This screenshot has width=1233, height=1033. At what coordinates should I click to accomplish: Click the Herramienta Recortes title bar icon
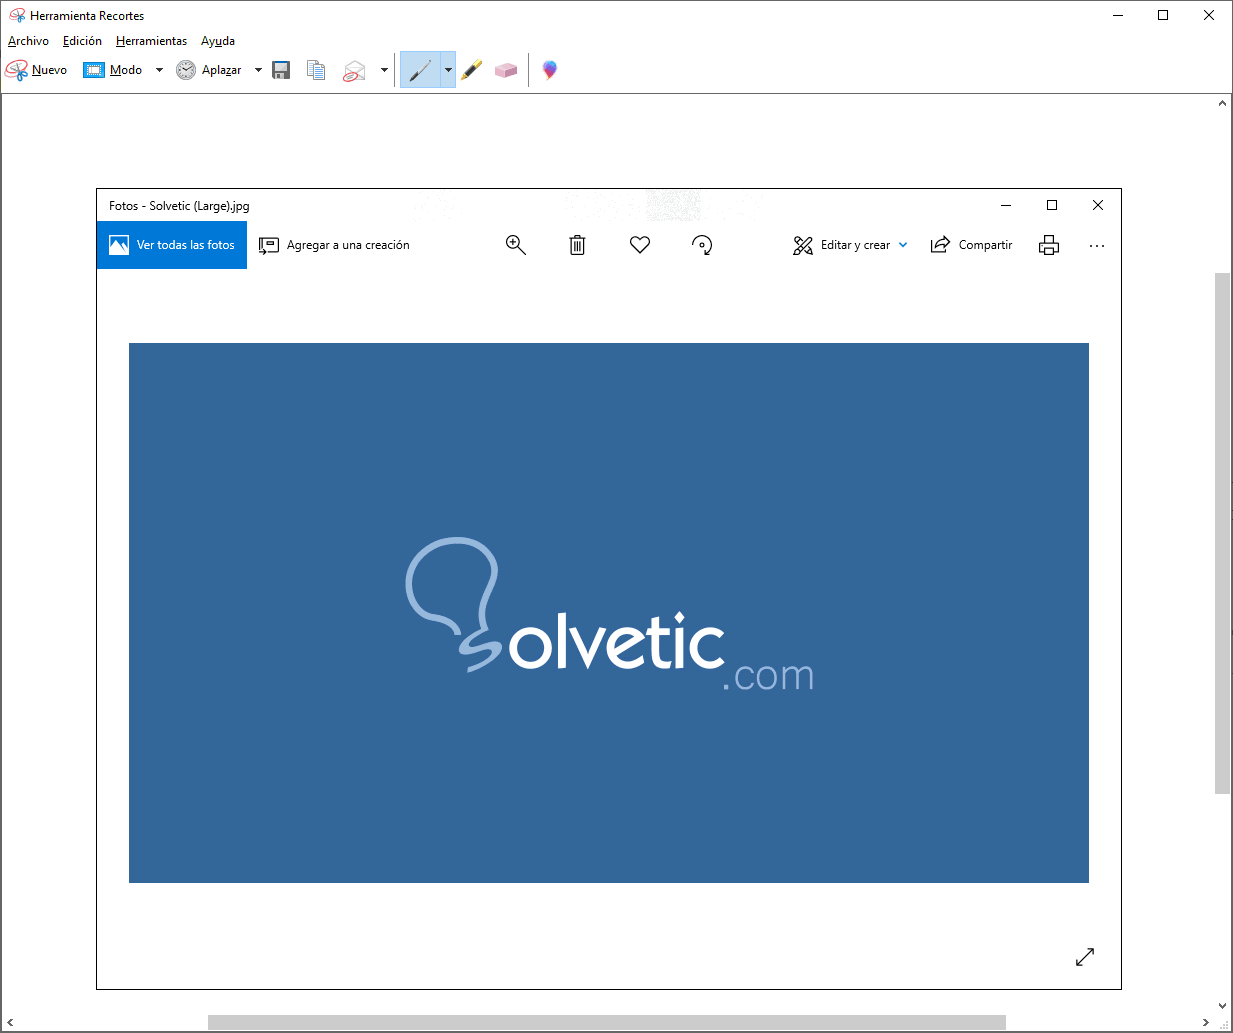(17, 15)
